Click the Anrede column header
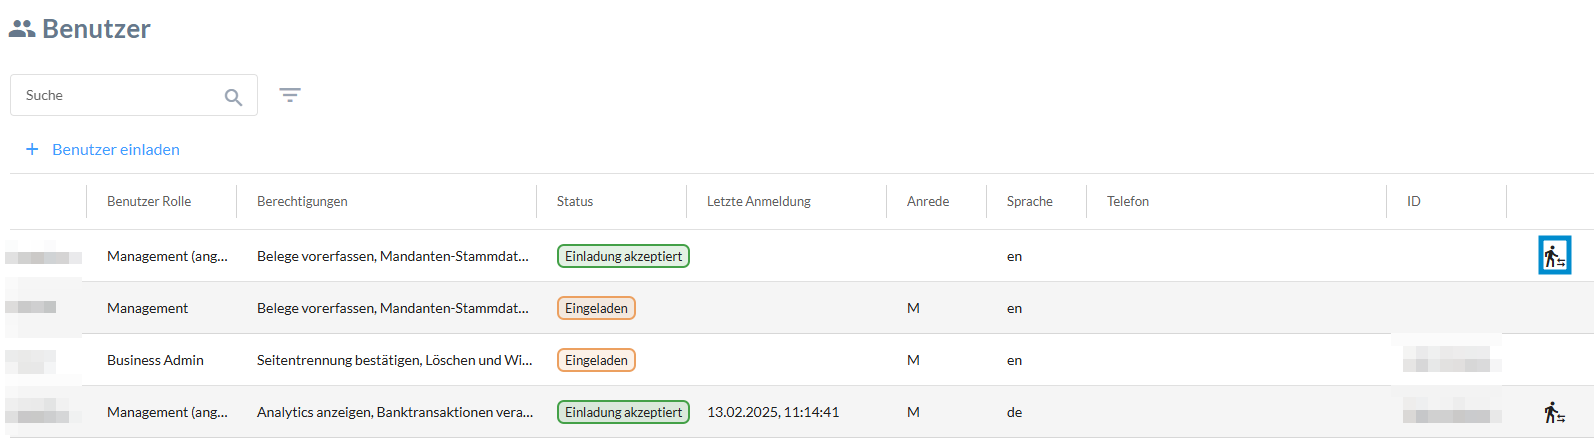The width and height of the screenshot is (1594, 446). tap(928, 201)
